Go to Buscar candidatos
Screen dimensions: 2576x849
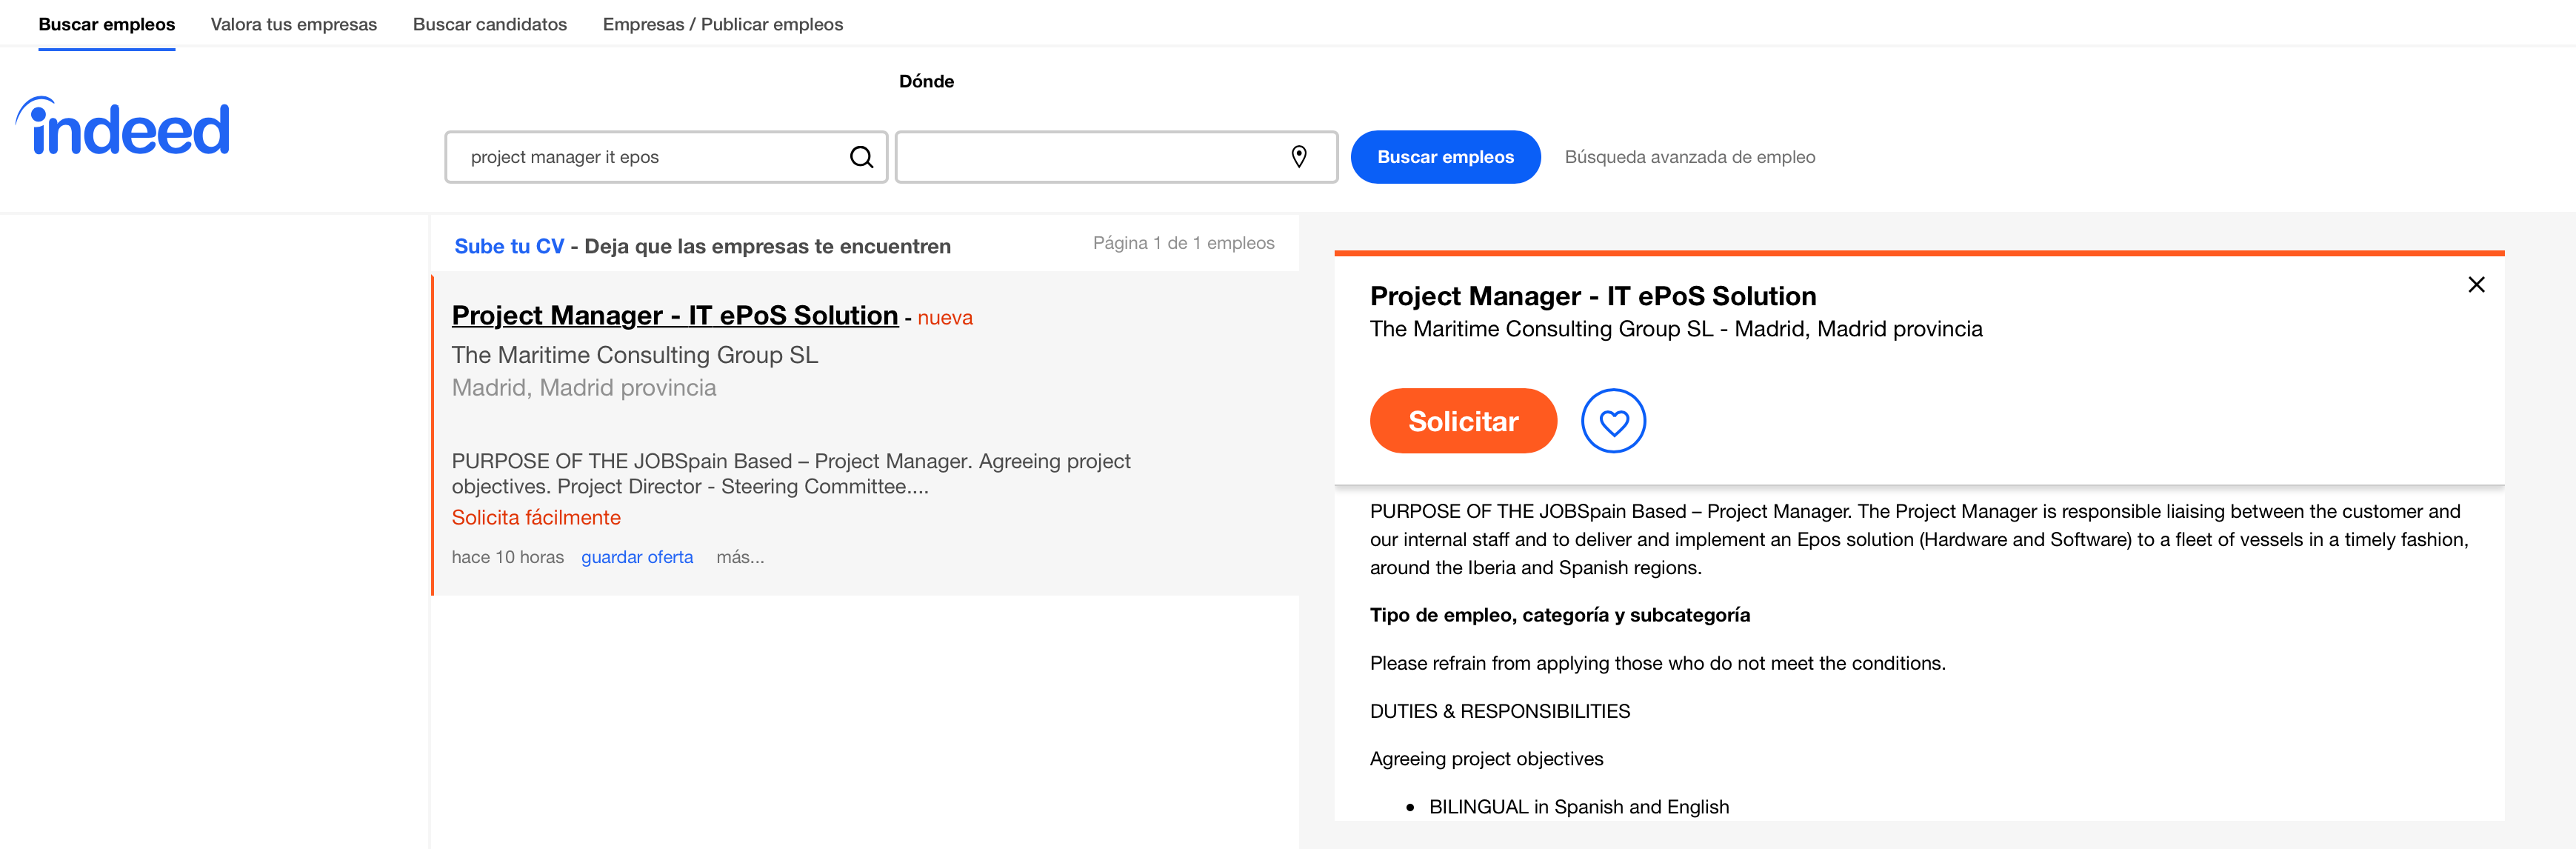490,24
